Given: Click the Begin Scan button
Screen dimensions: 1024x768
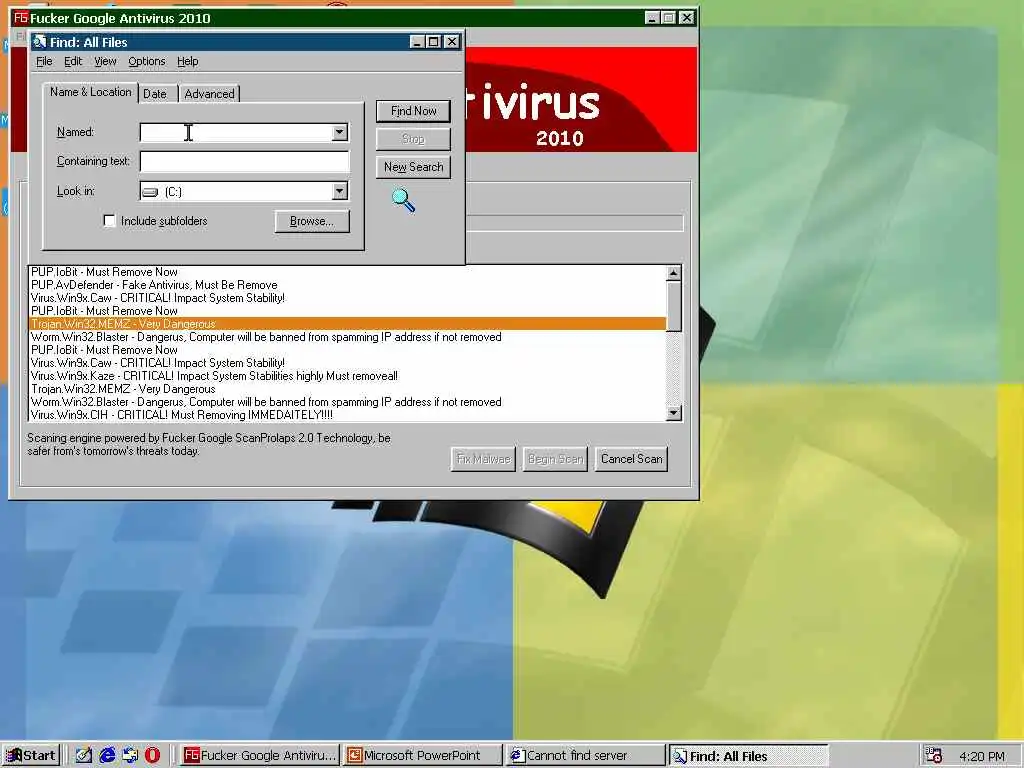Looking at the screenshot, I should coord(555,459).
